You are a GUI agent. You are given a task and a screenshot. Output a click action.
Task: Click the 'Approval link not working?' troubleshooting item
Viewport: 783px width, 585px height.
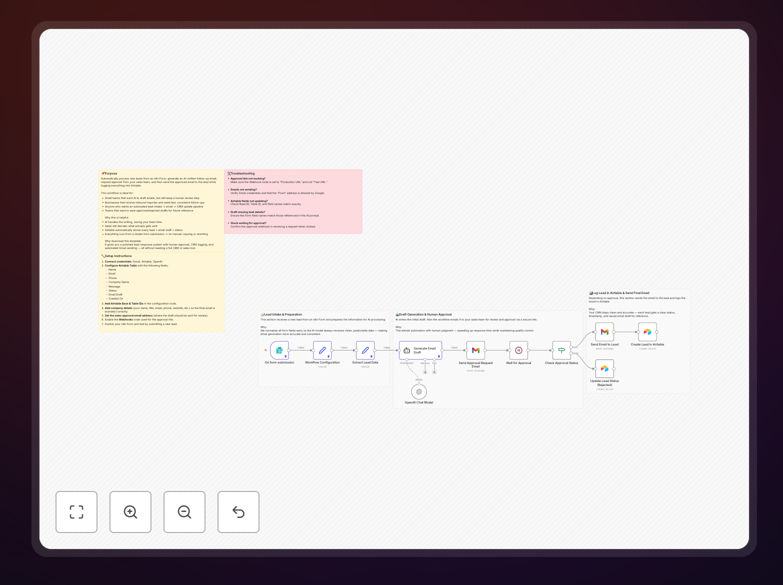point(248,178)
